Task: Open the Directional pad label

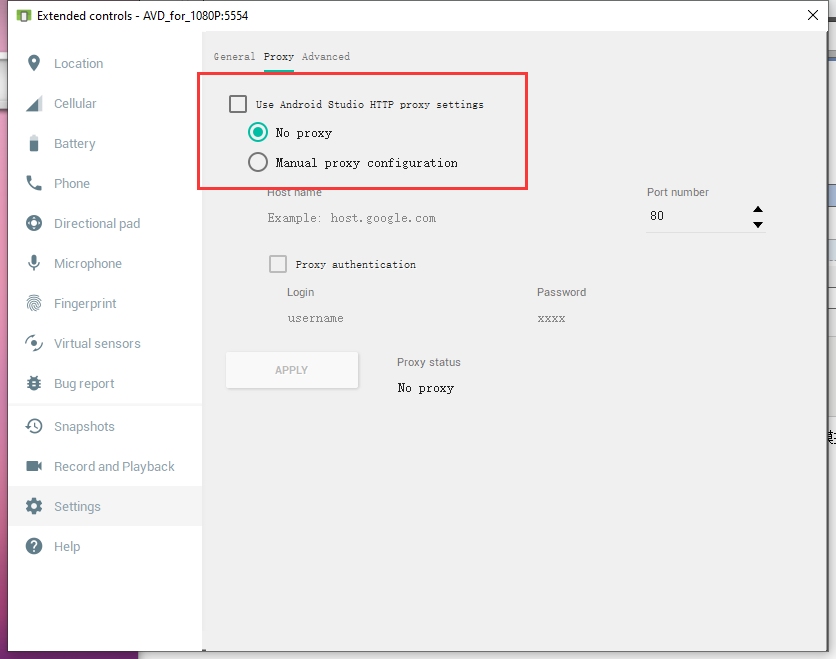Action: click(97, 223)
